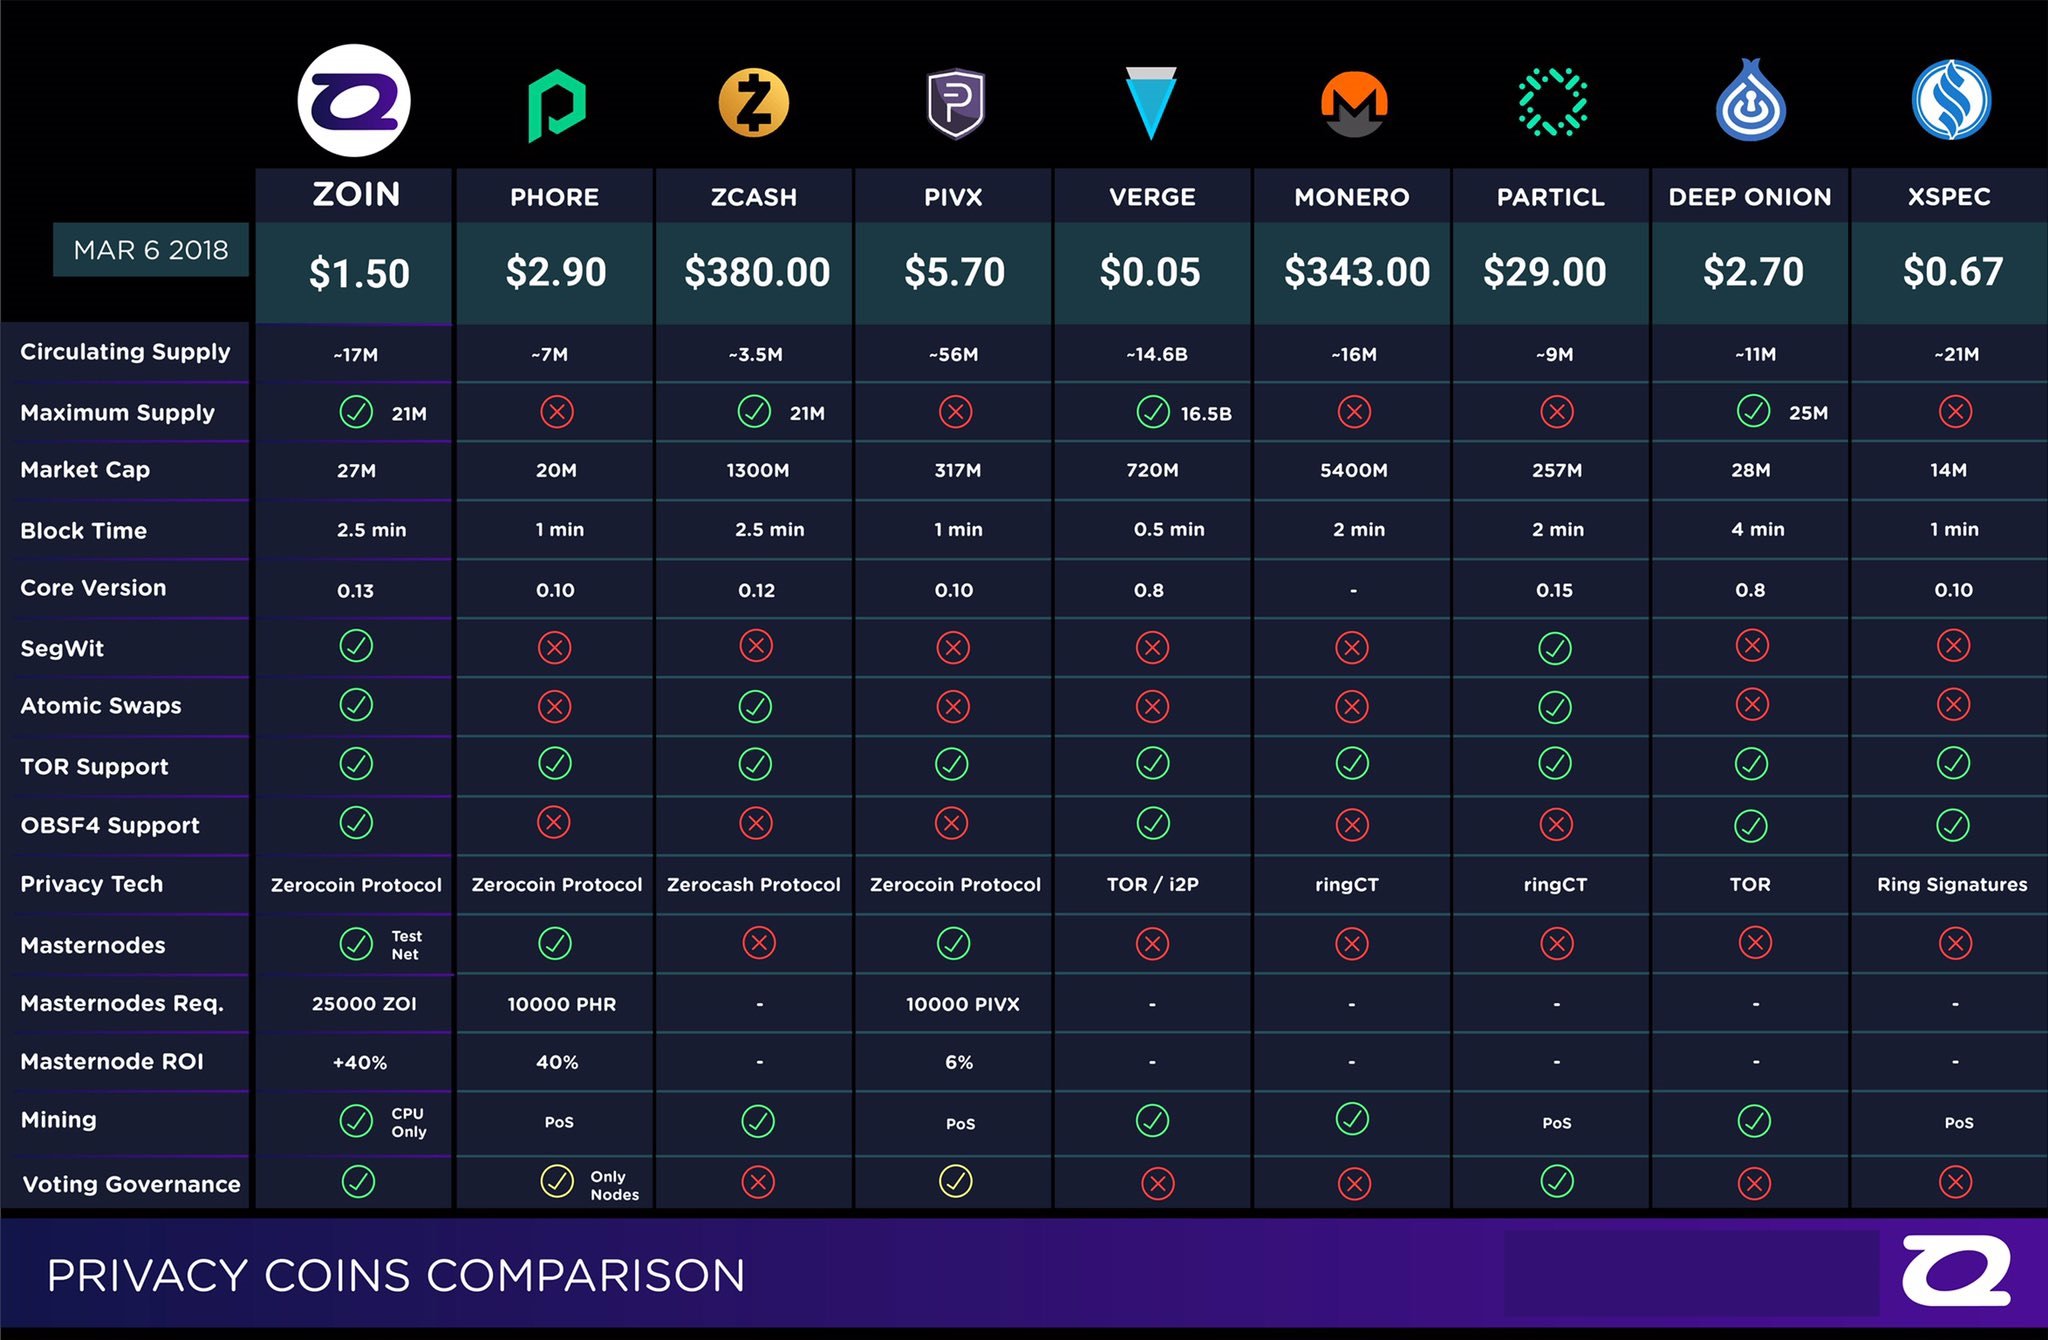Click the XSPEC column header
The image size is (2048, 1340).
1949,197
